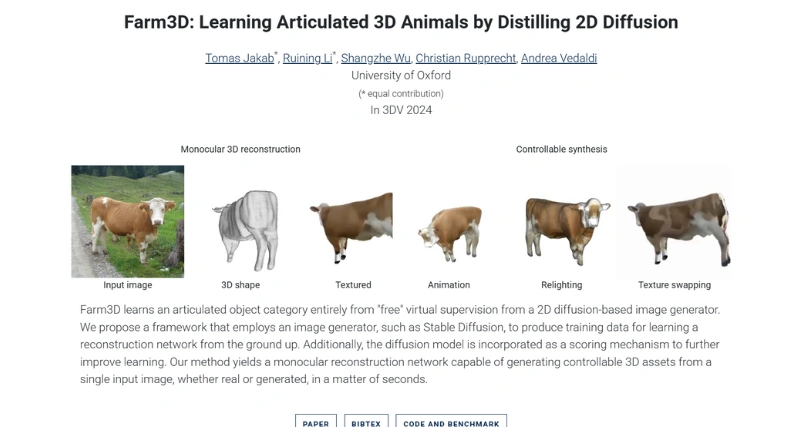Viewport: 800px width, 427px height.
Task: Click the PAPER button
Action: coord(316,421)
